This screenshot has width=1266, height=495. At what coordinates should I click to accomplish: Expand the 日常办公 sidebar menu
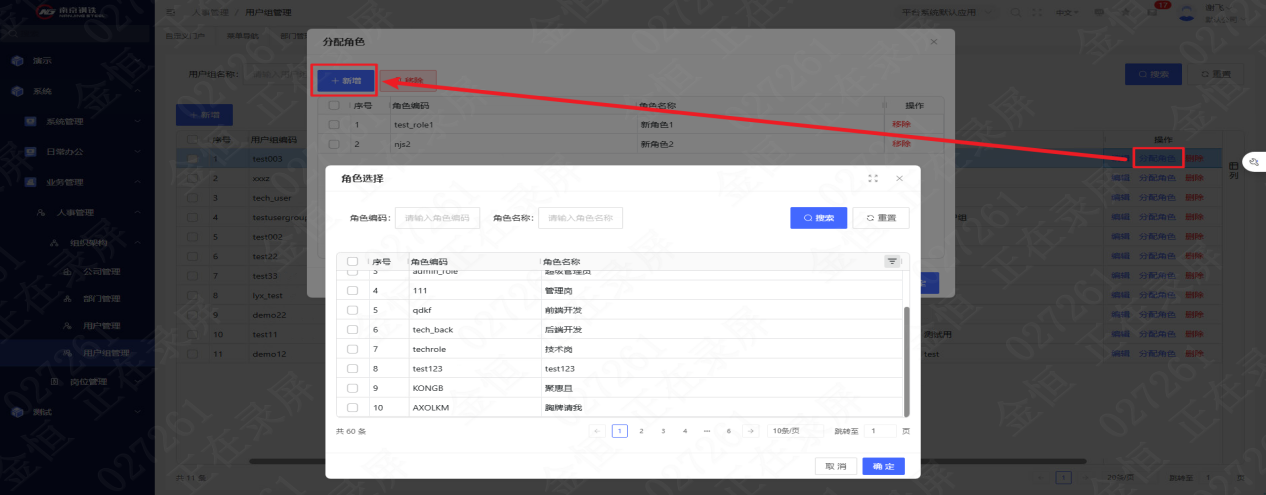[x=77, y=151]
